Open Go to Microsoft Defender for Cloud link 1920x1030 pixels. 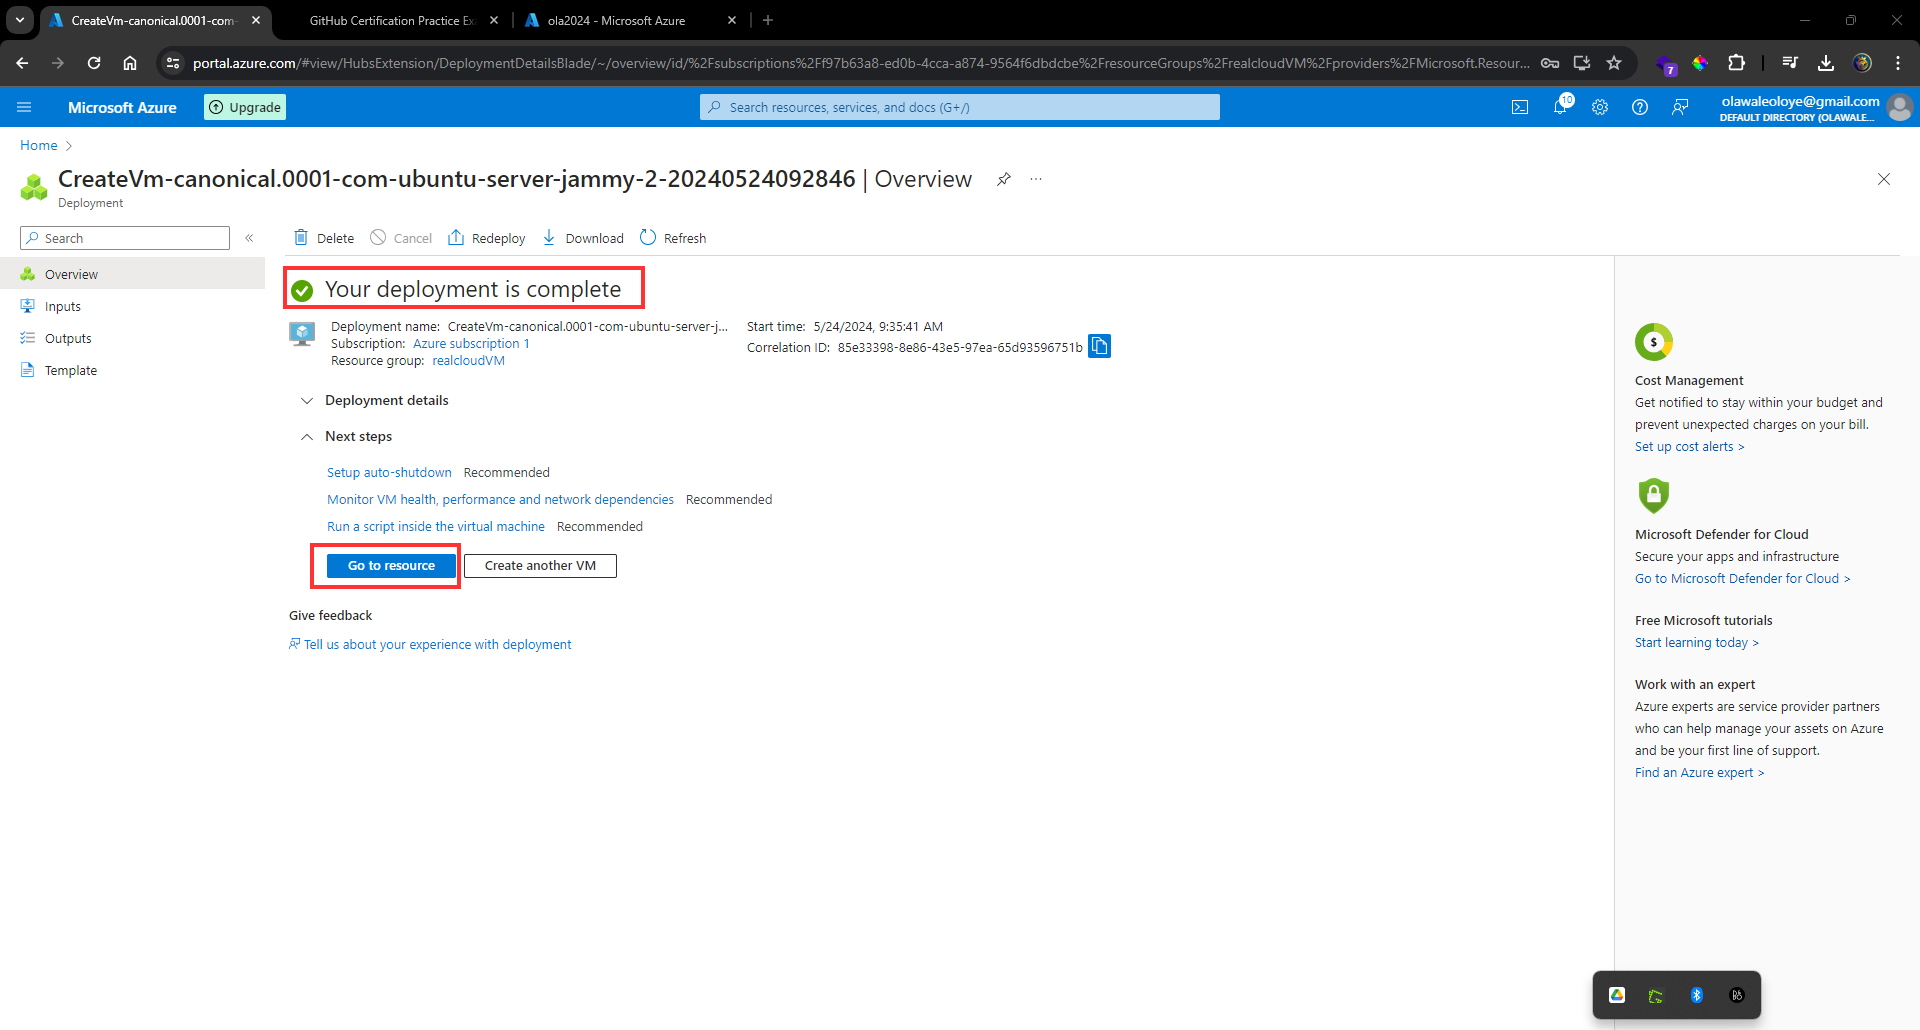coord(1742,579)
